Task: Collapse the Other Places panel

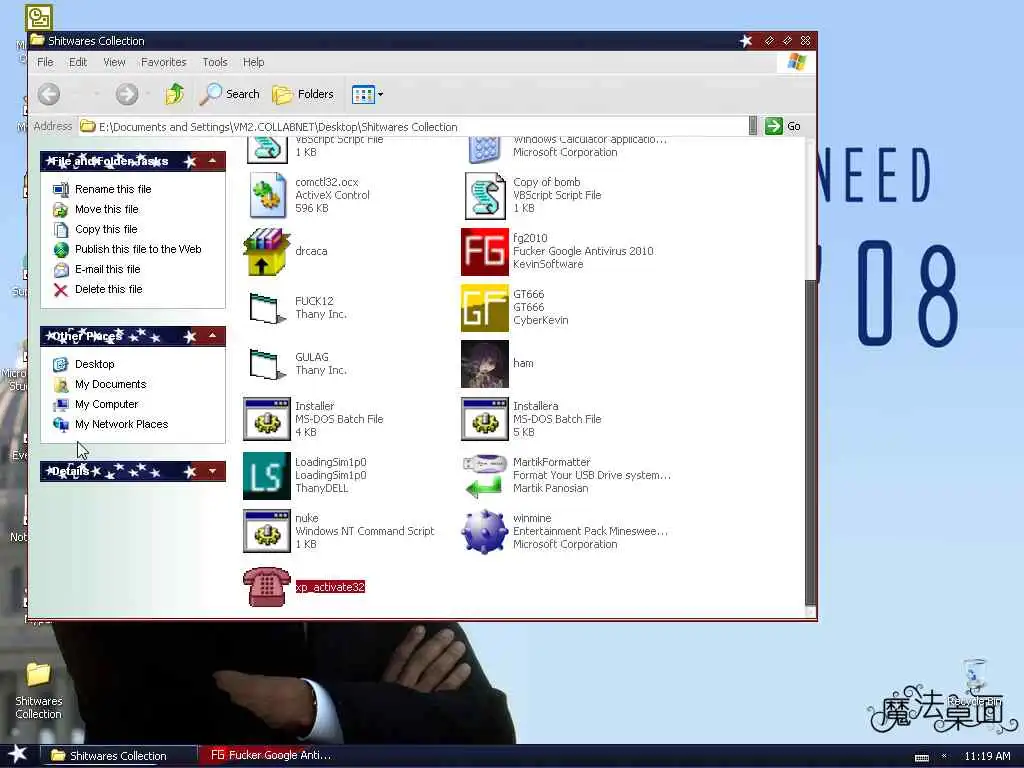Action: pyautogui.click(x=212, y=336)
